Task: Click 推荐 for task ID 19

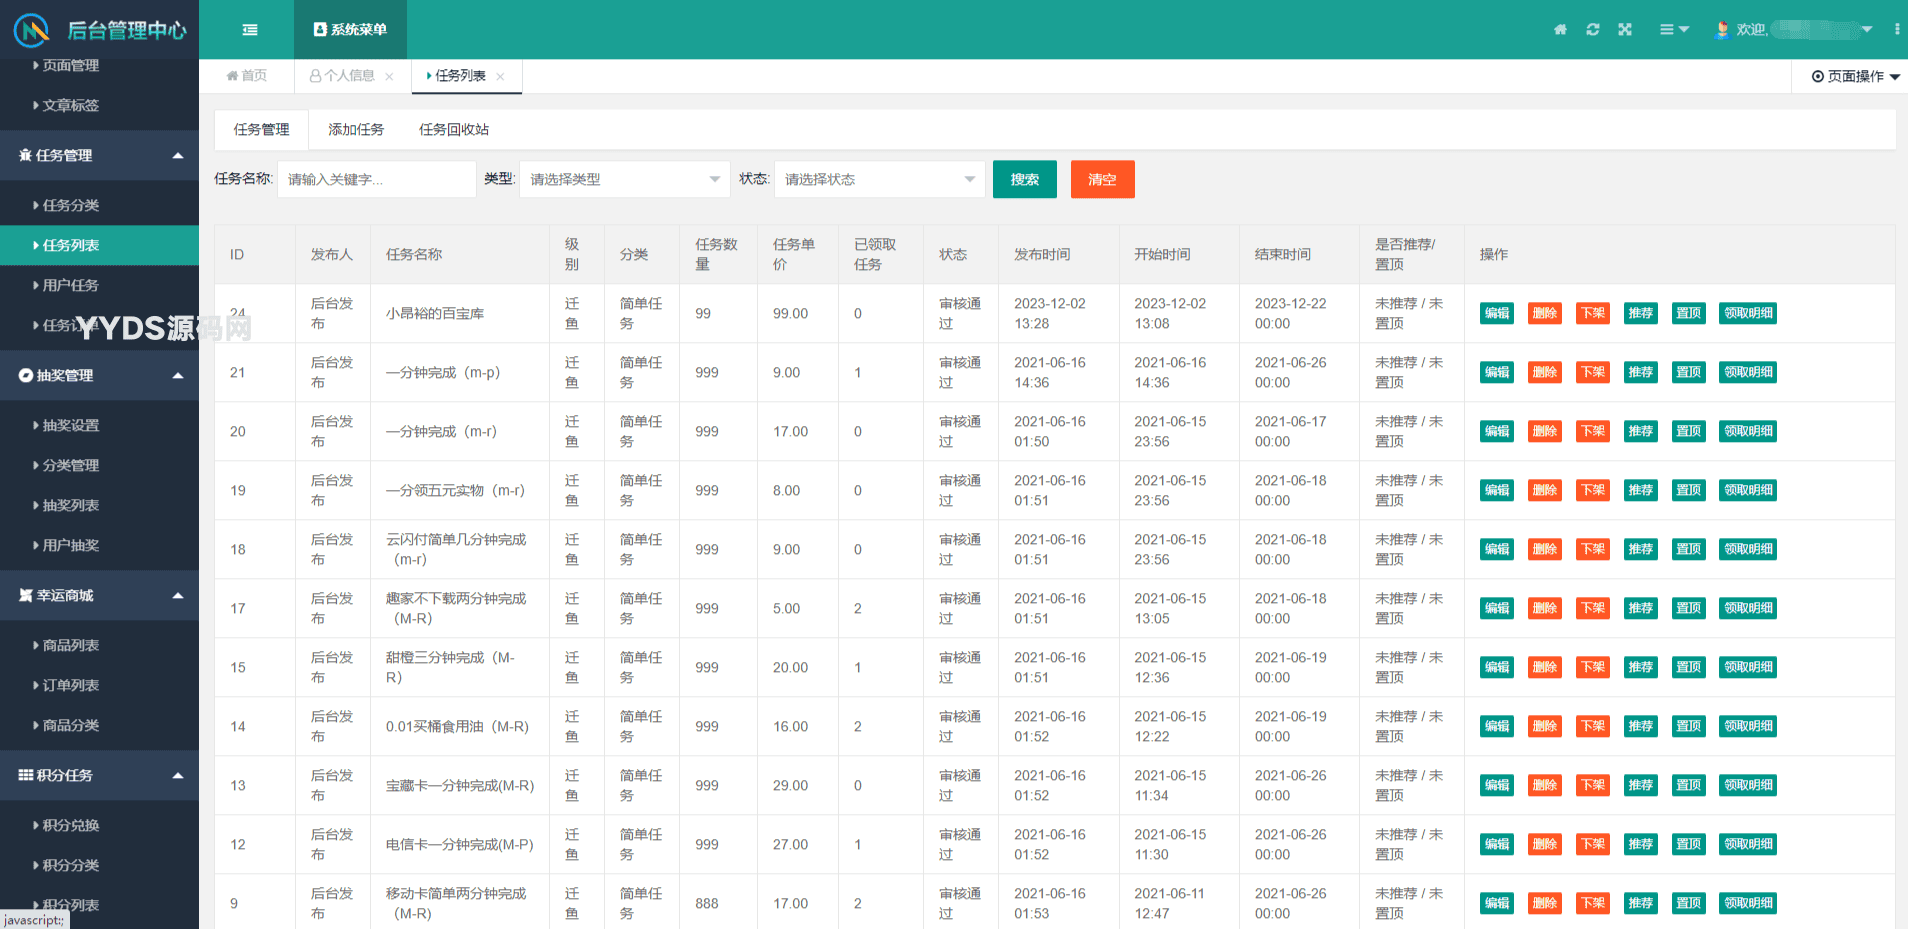Action: 1641,490
